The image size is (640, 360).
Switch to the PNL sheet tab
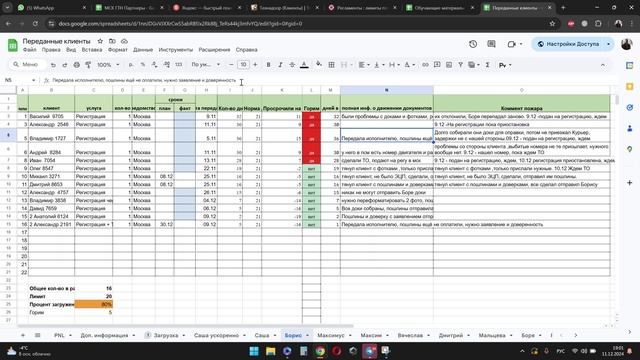tap(59, 335)
